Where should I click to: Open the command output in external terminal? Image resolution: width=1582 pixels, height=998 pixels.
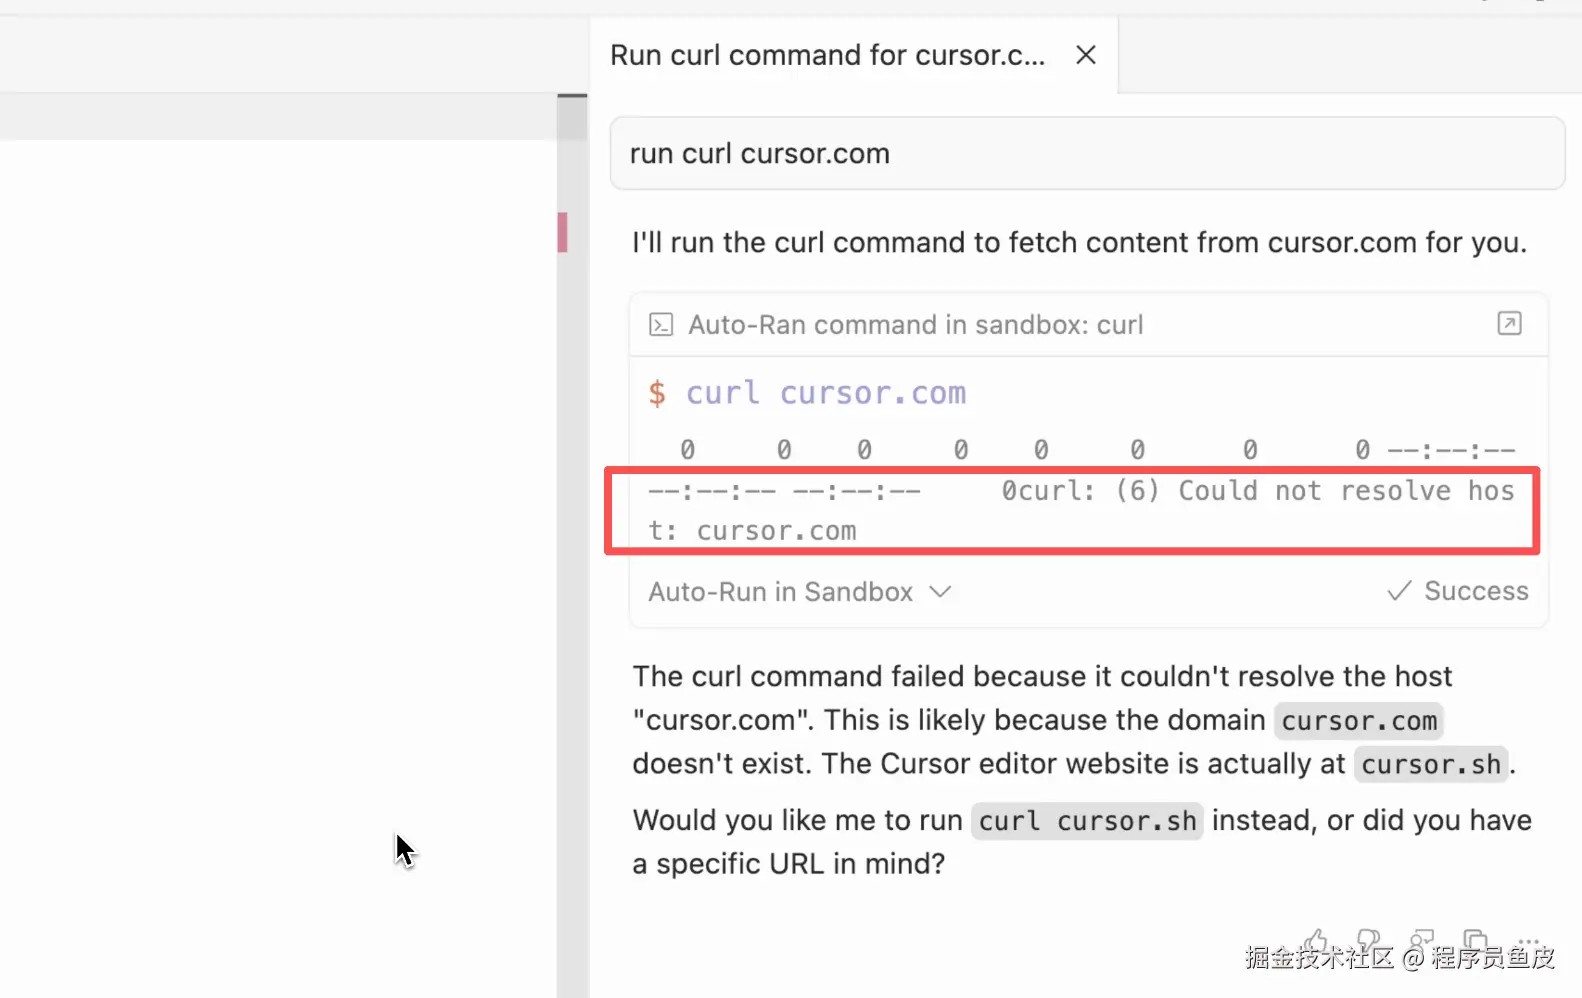pos(1509,324)
